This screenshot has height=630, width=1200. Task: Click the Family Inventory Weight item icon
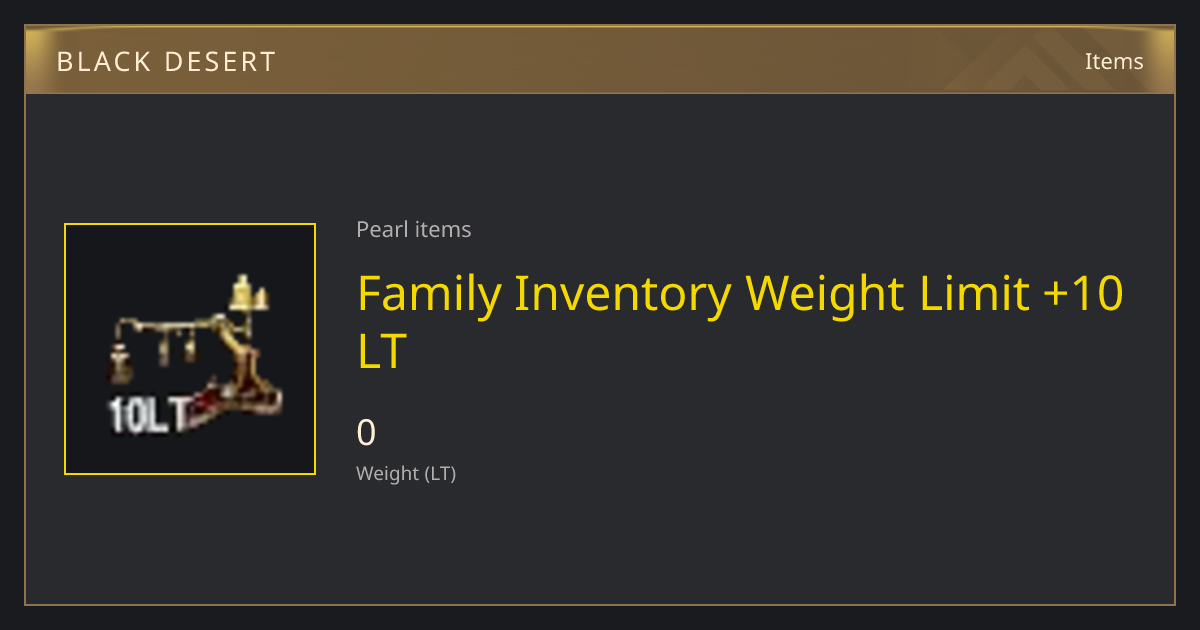tap(190, 349)
